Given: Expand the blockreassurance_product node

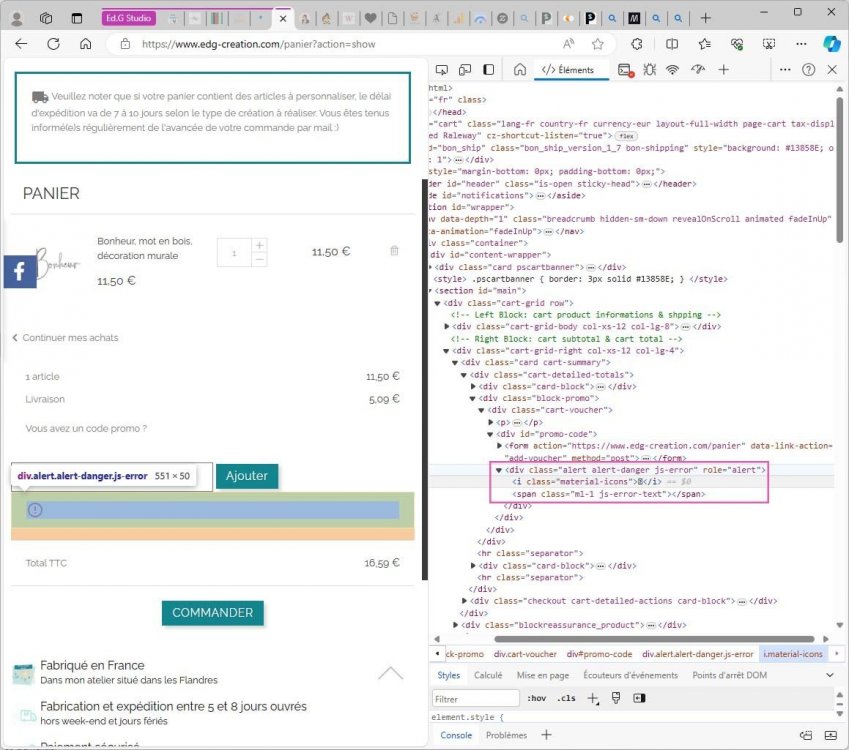Looking at the screenshot, I should (x=455, y=625).
